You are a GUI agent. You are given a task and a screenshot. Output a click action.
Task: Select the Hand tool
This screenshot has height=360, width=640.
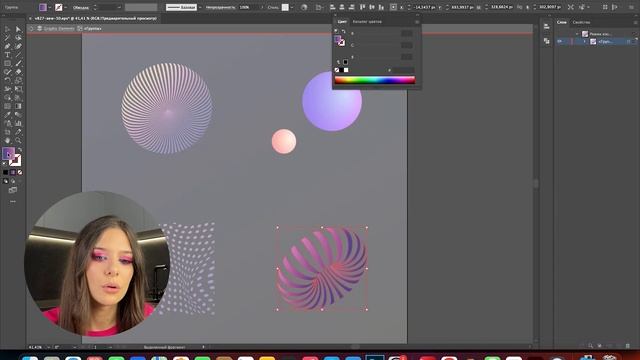click(x=7, y=140)
